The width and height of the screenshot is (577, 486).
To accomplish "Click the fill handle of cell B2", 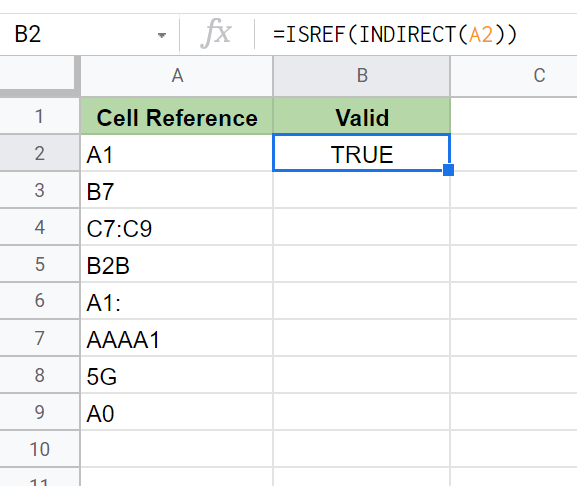I will coord(448,170).
